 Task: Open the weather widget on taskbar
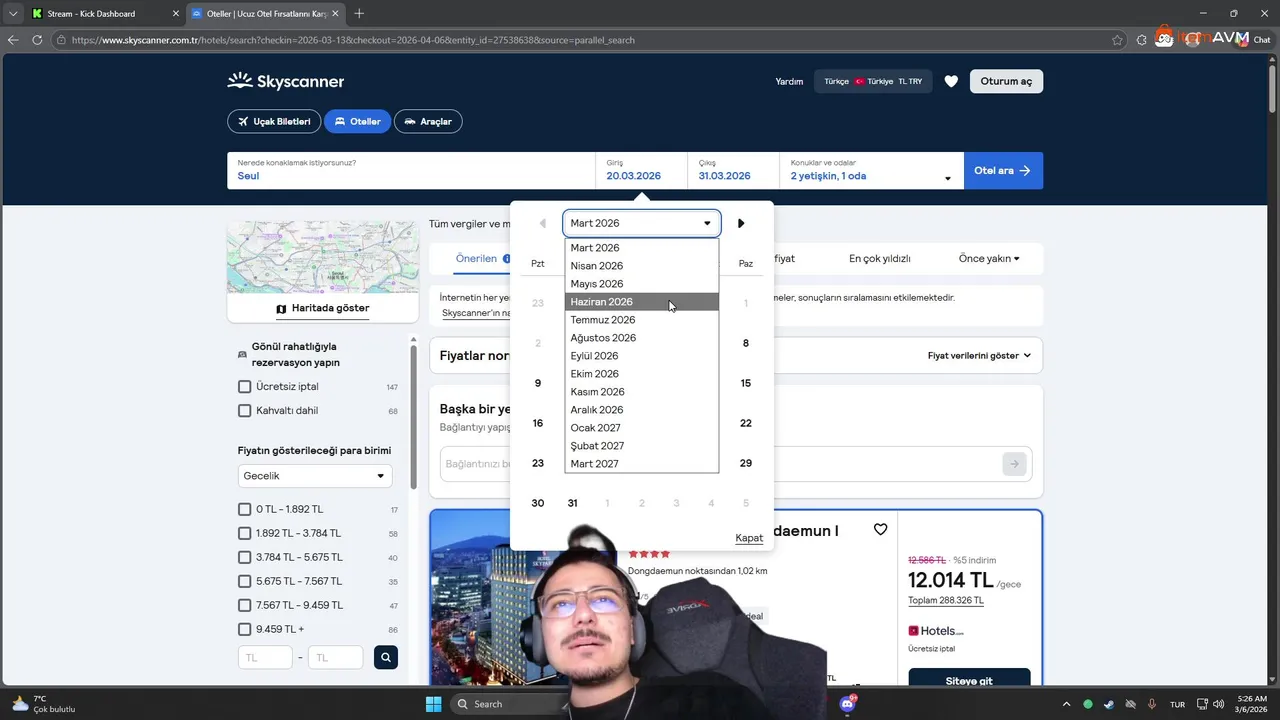coord(42,704)
